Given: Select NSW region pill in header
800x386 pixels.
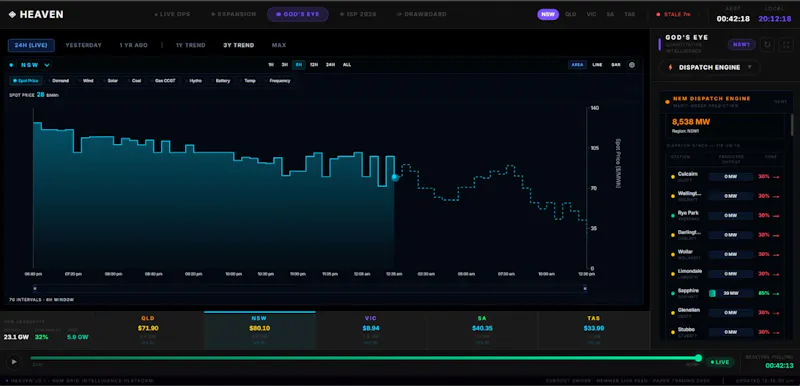Looking at the screenshot, I should 548,14.
